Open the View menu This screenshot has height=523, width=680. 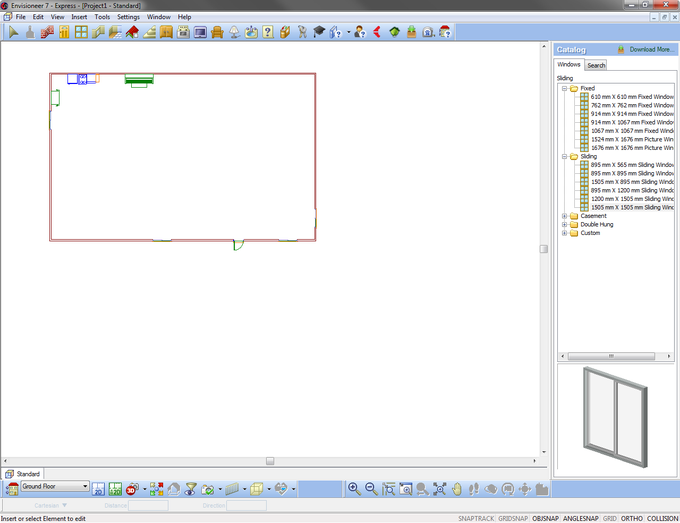coord(57,17)
